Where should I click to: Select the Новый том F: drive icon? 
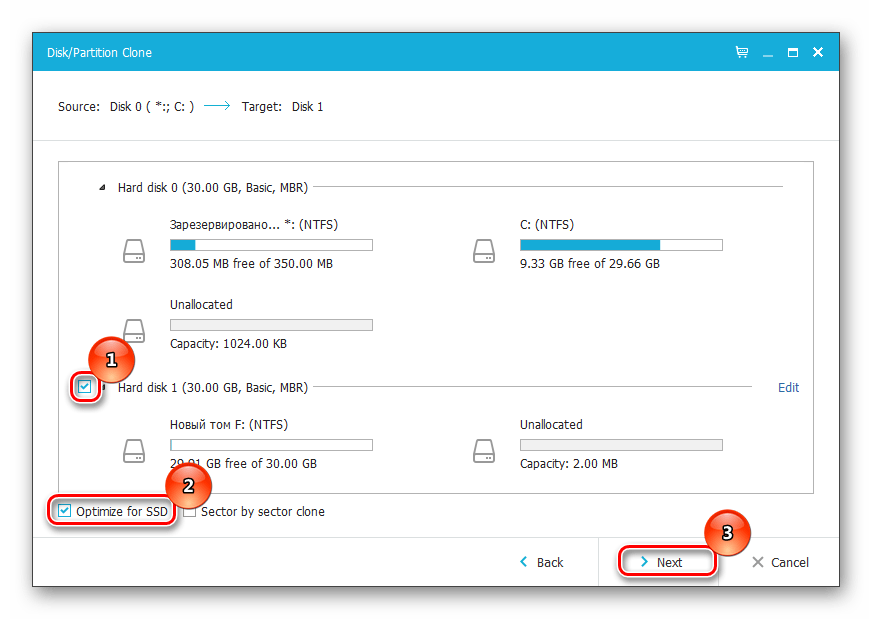134,450
